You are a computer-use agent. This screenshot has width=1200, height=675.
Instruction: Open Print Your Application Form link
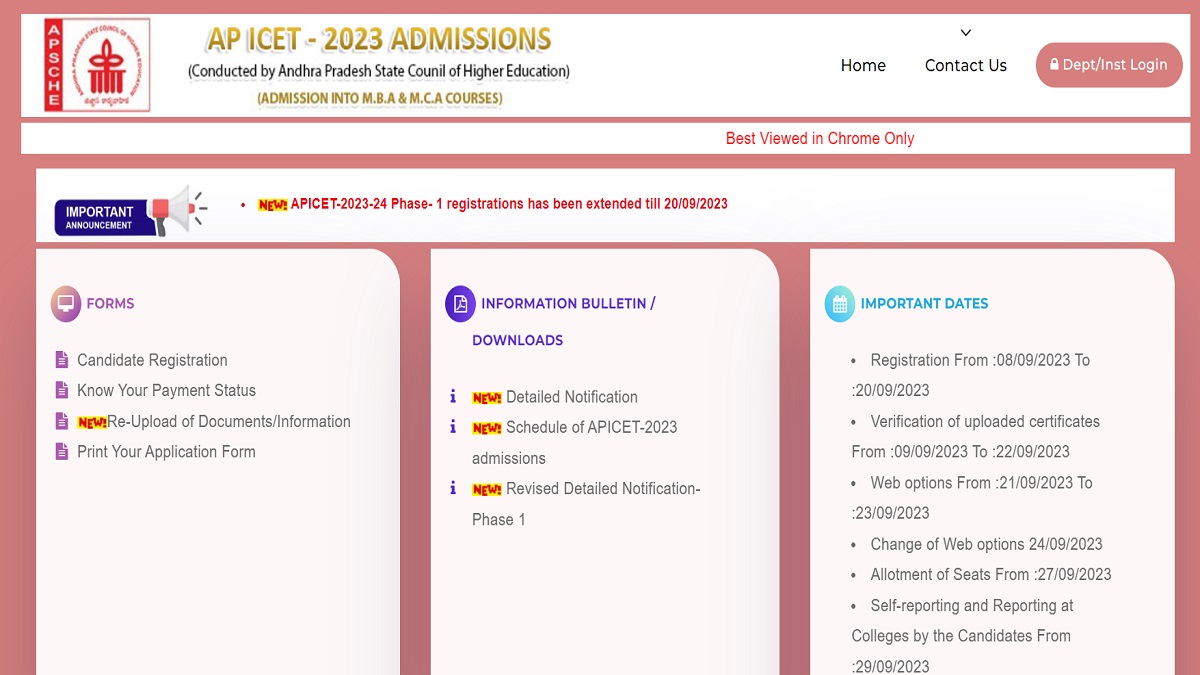(x=166, y=452)
